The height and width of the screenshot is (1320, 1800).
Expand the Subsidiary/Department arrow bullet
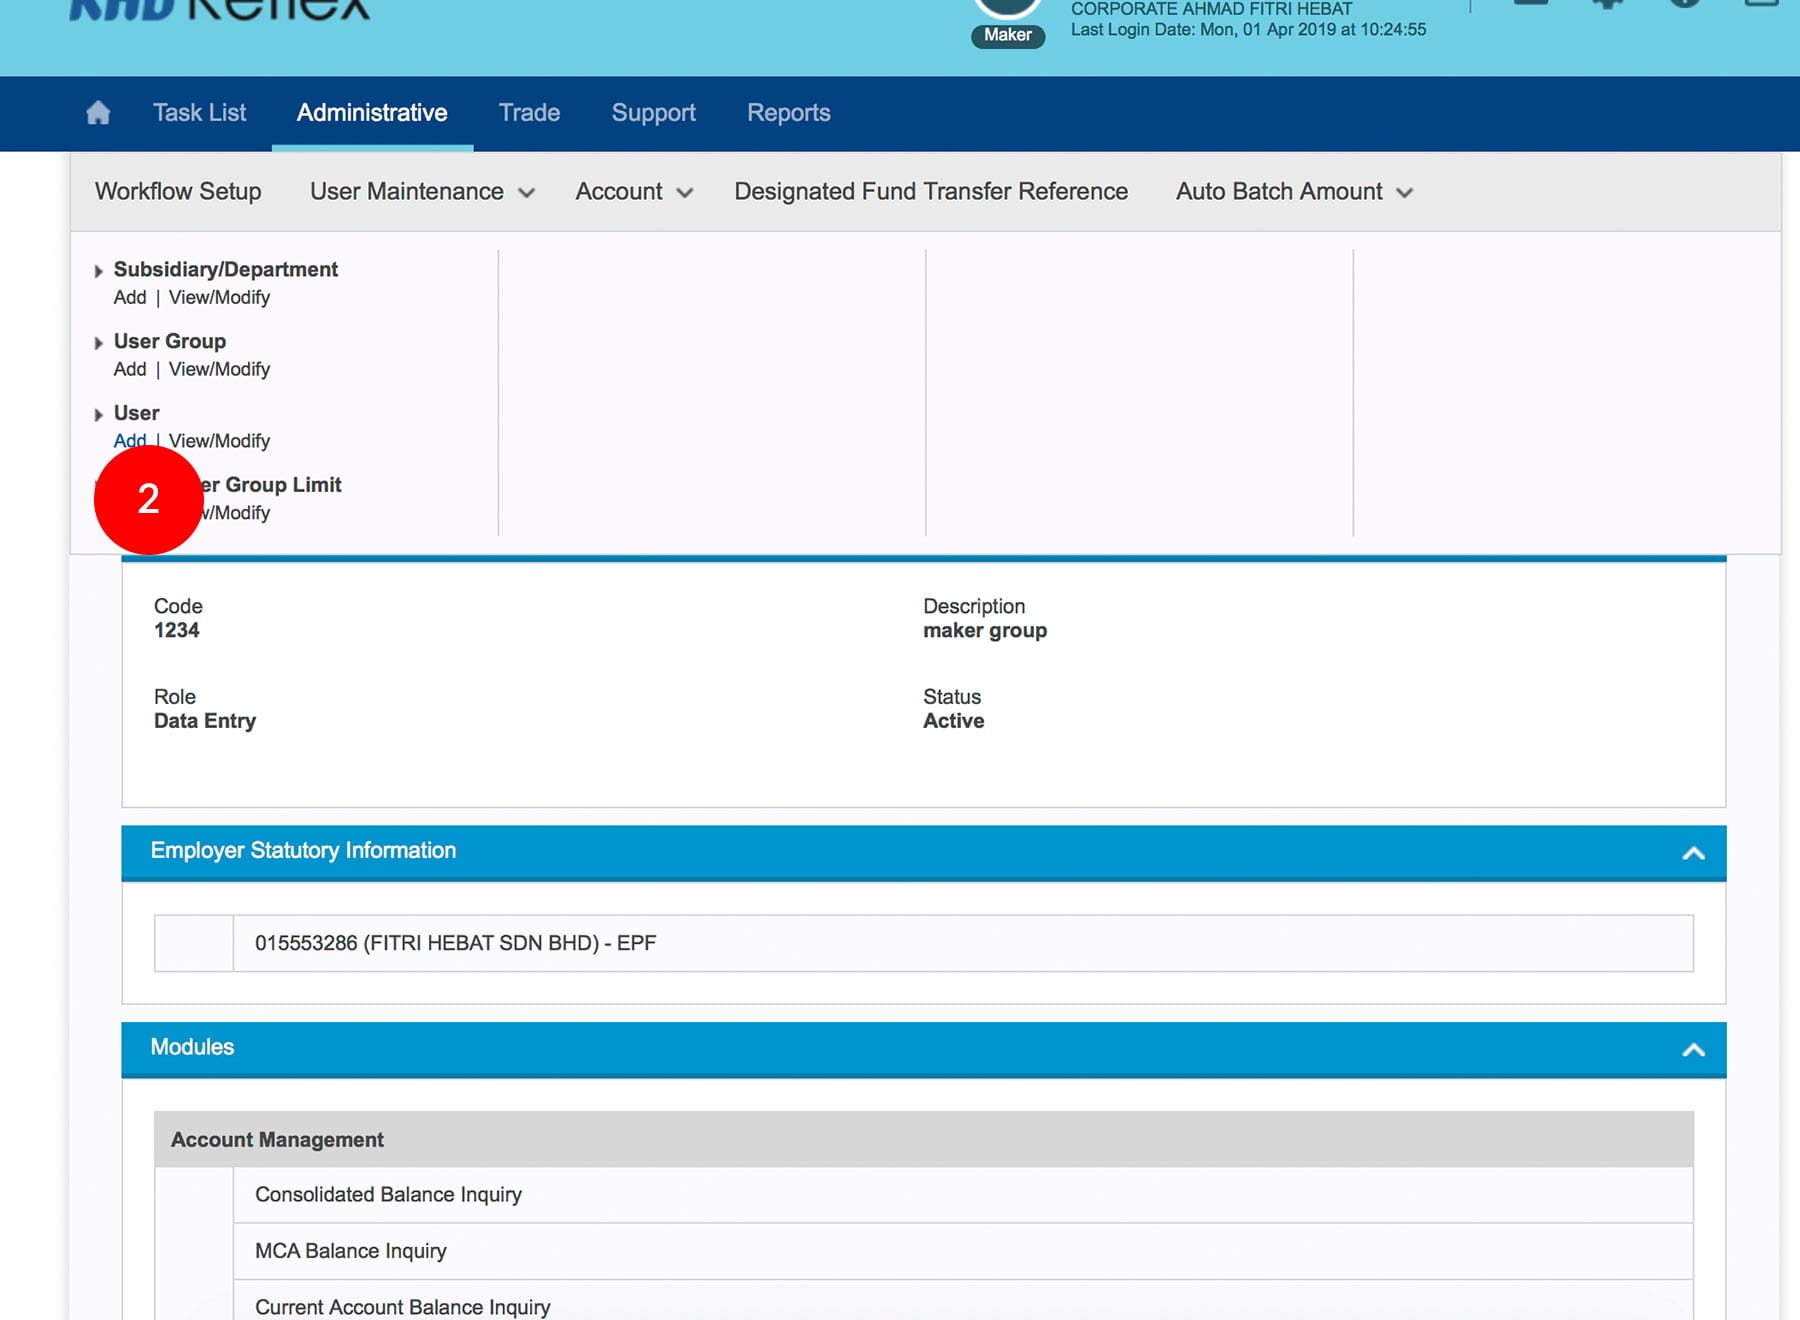tap(98, 271)
